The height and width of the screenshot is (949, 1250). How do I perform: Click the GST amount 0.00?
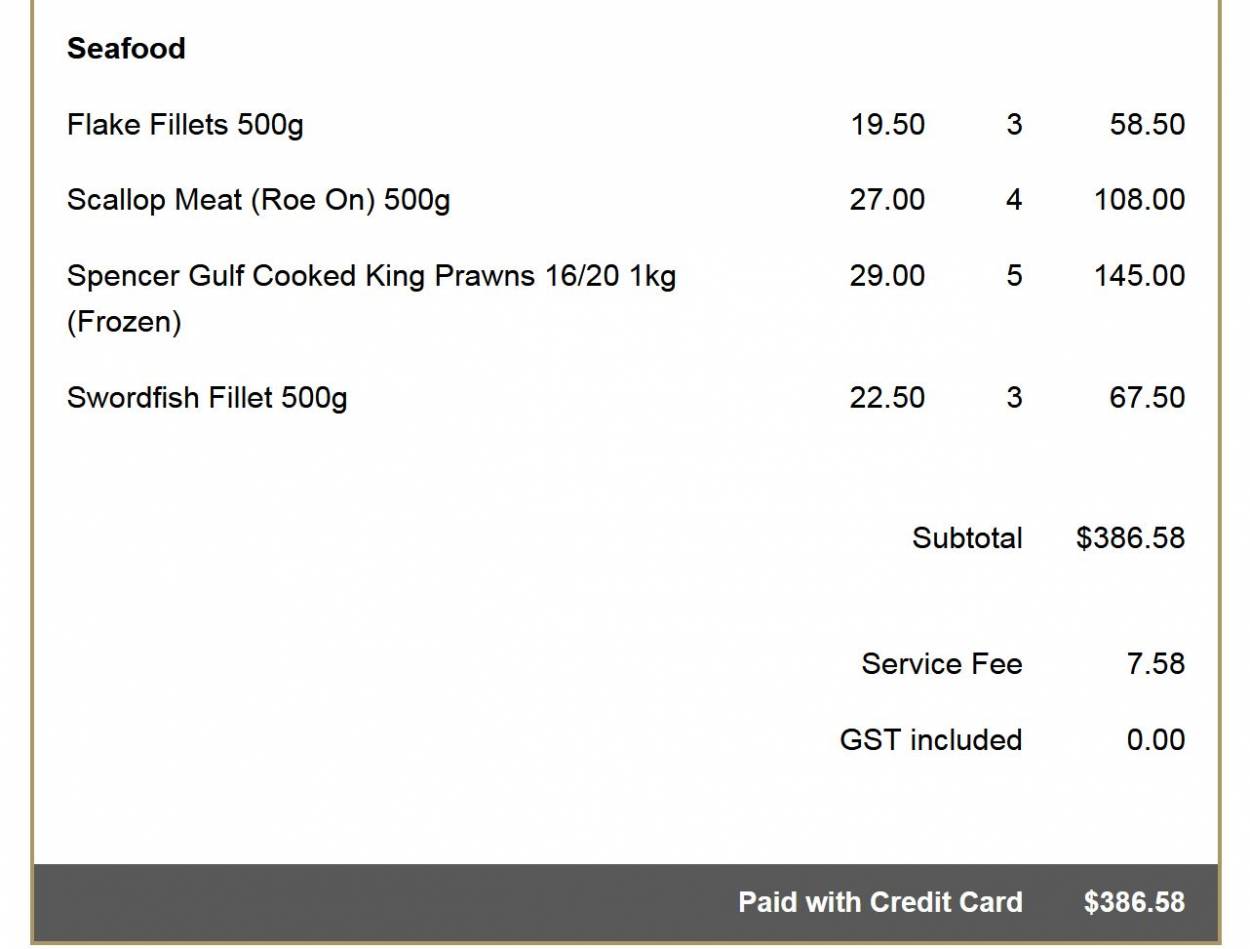click(1156, 740)
